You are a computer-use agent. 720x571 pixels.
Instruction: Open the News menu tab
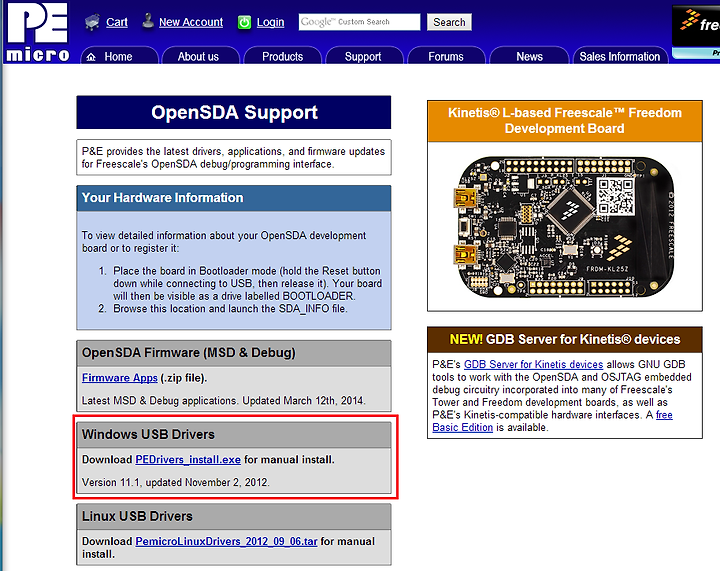click(528, 56)
